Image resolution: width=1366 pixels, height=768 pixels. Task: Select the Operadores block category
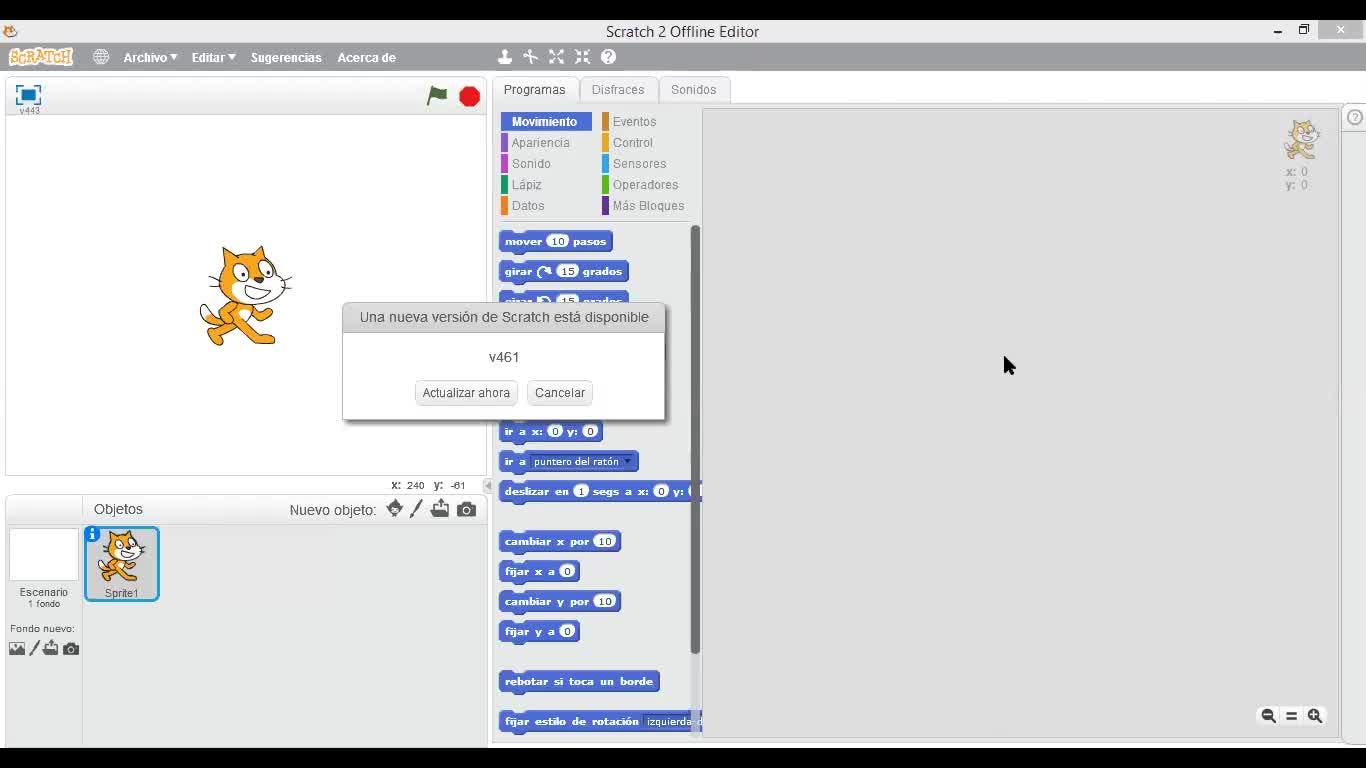pyautogui.click(x=646, y=184)
